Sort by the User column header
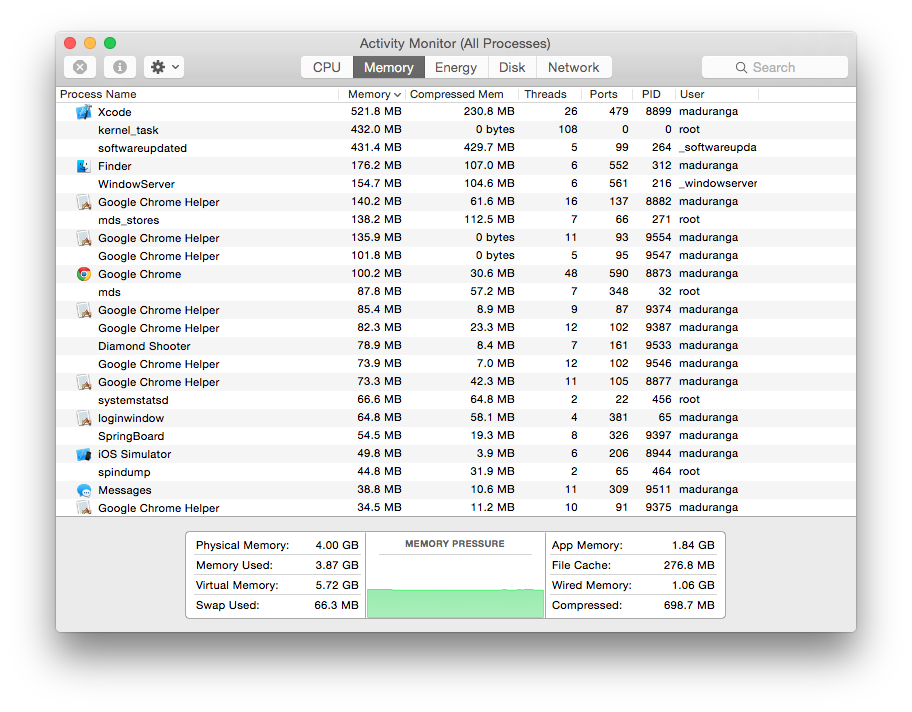912x712 pixels. point(717,94)
